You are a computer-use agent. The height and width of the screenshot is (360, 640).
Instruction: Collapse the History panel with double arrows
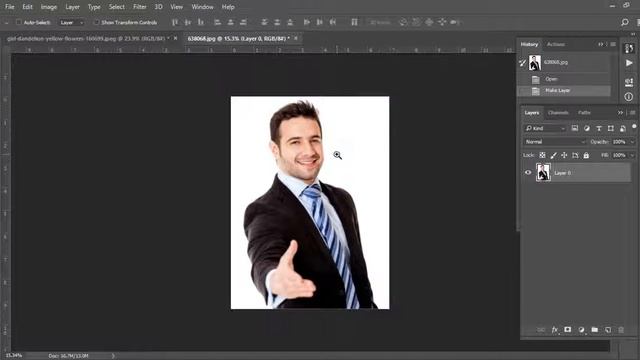pyautogui.click(x=601, y=44)
